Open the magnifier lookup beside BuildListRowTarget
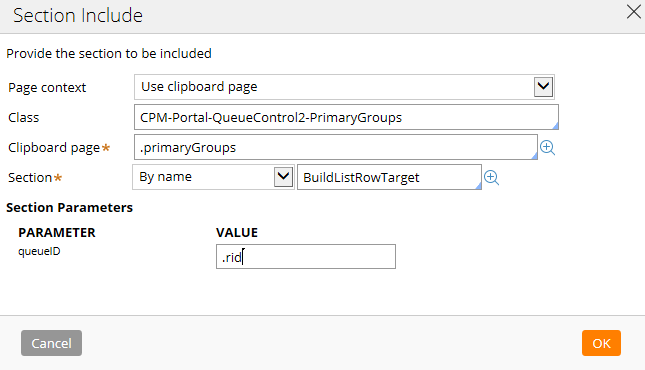Viewport: 645px width, 370px height. [x=491, y=177]
